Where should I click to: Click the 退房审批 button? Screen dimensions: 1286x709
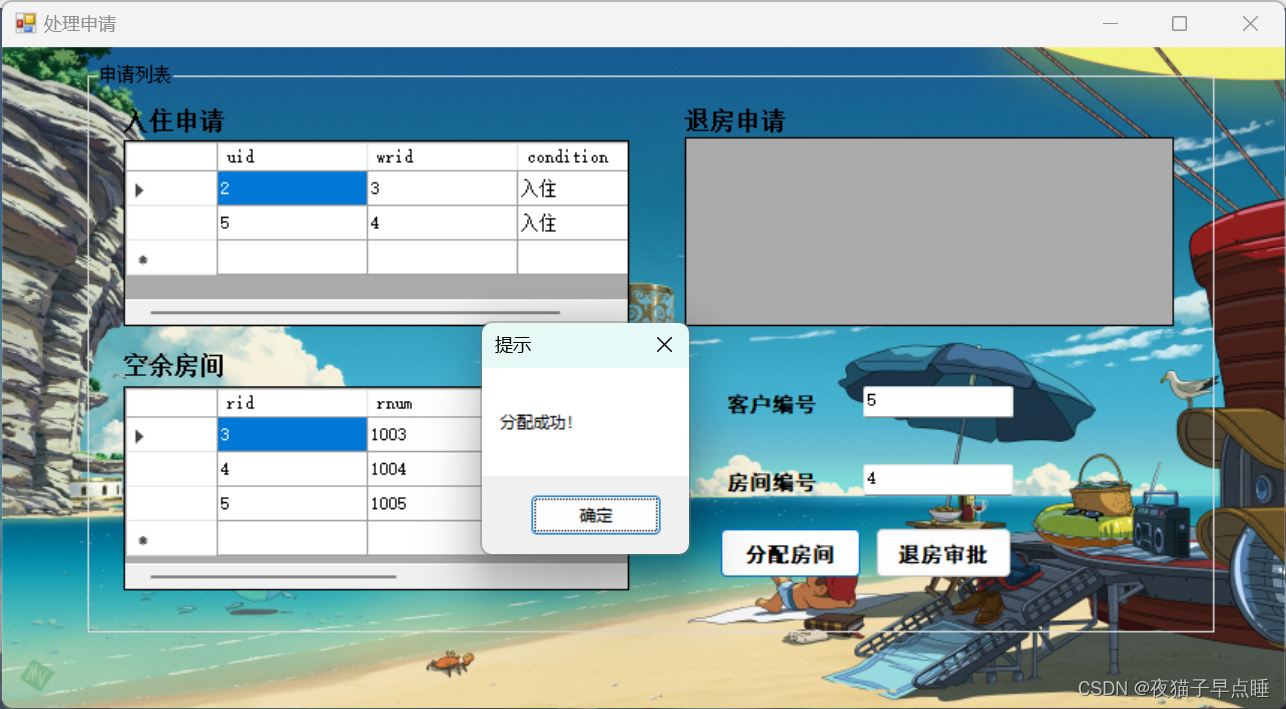pyautogui.click(x=943, y=554)
